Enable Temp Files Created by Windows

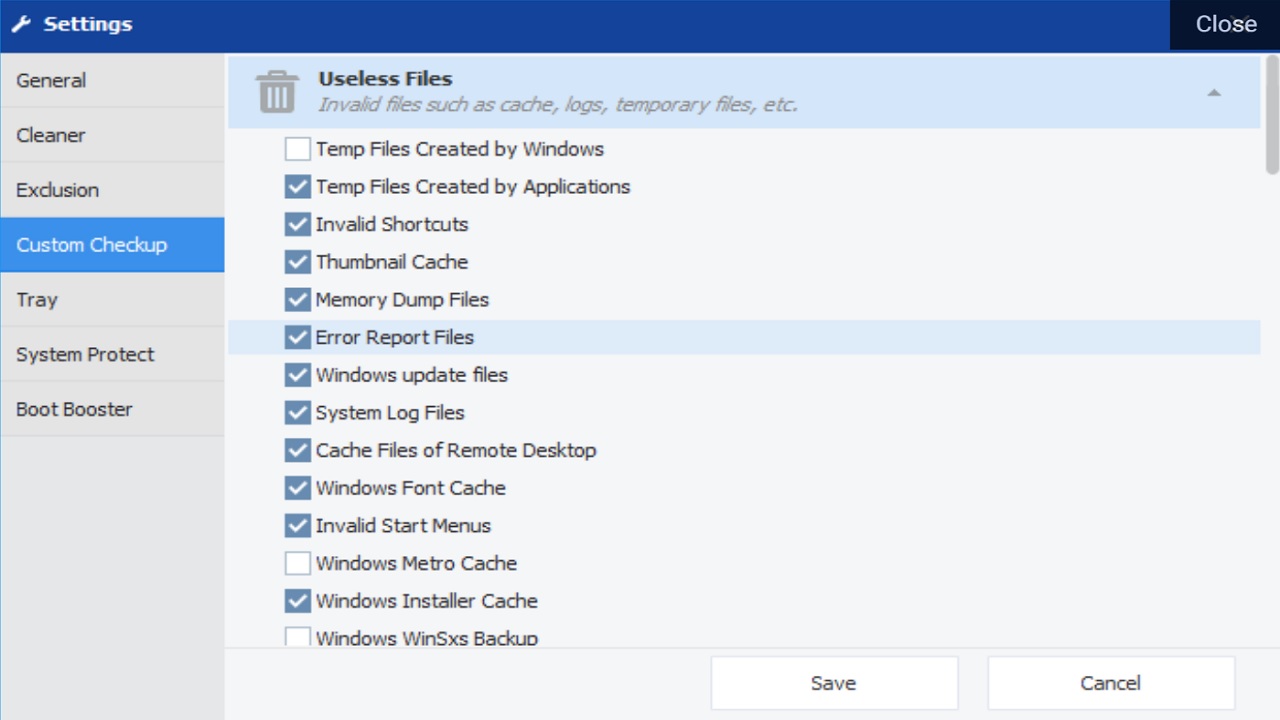[x=297, y=149]
